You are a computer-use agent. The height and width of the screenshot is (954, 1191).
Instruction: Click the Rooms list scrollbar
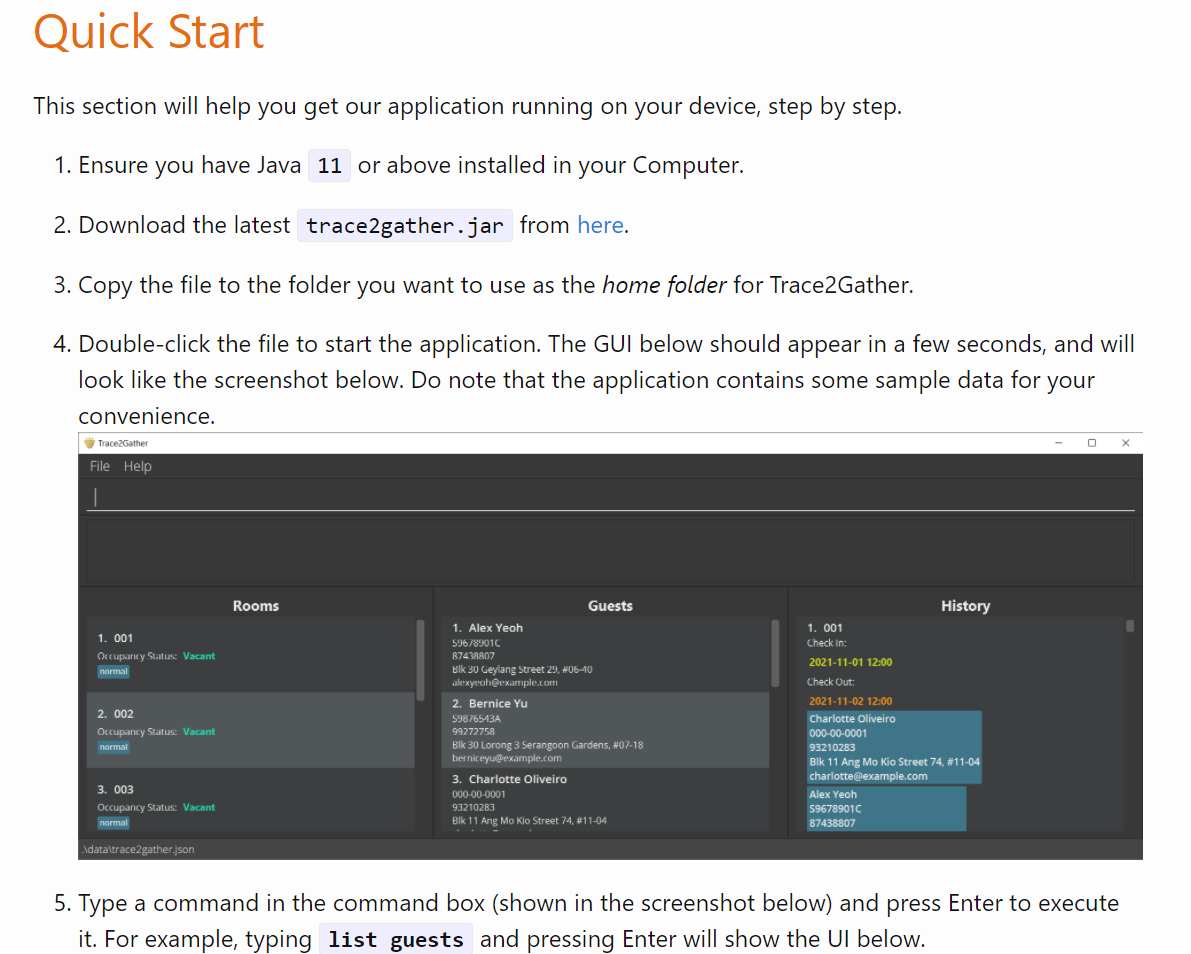[x=420, y=659]
